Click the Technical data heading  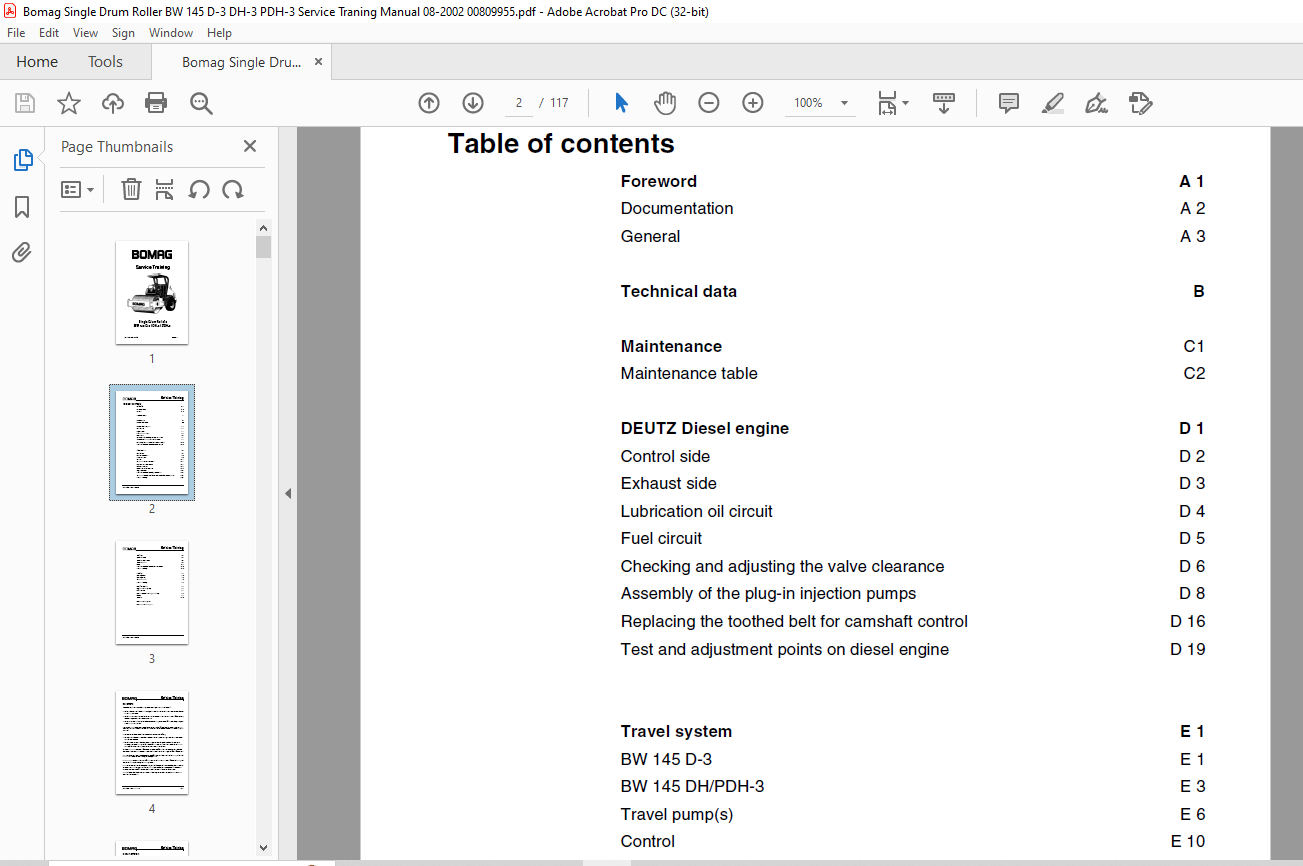click(679, 291)
